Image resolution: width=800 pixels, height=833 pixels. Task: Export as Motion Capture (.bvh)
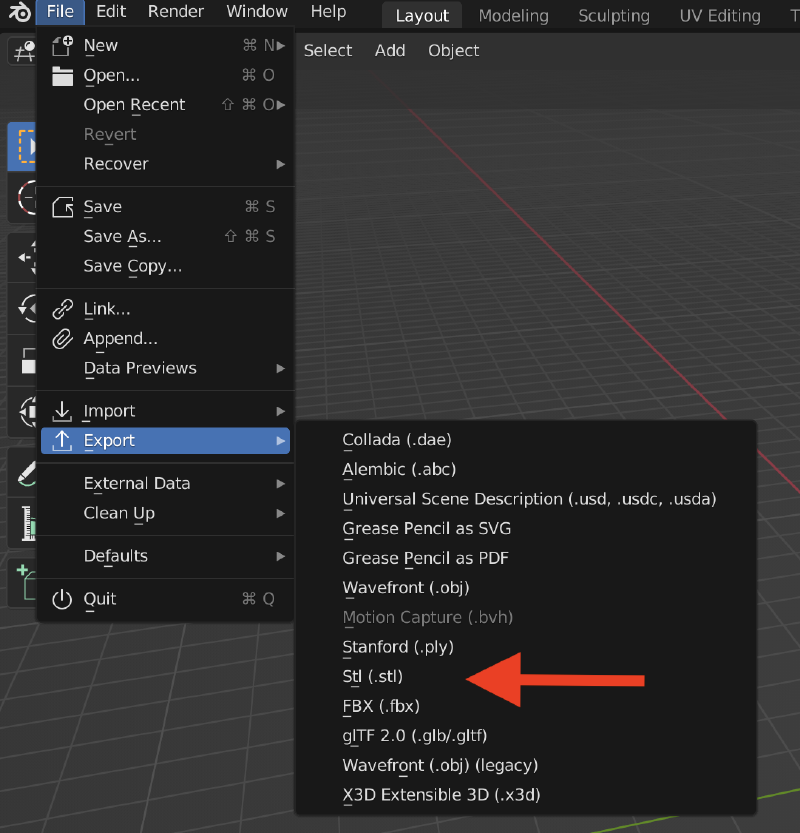[525, 618]
